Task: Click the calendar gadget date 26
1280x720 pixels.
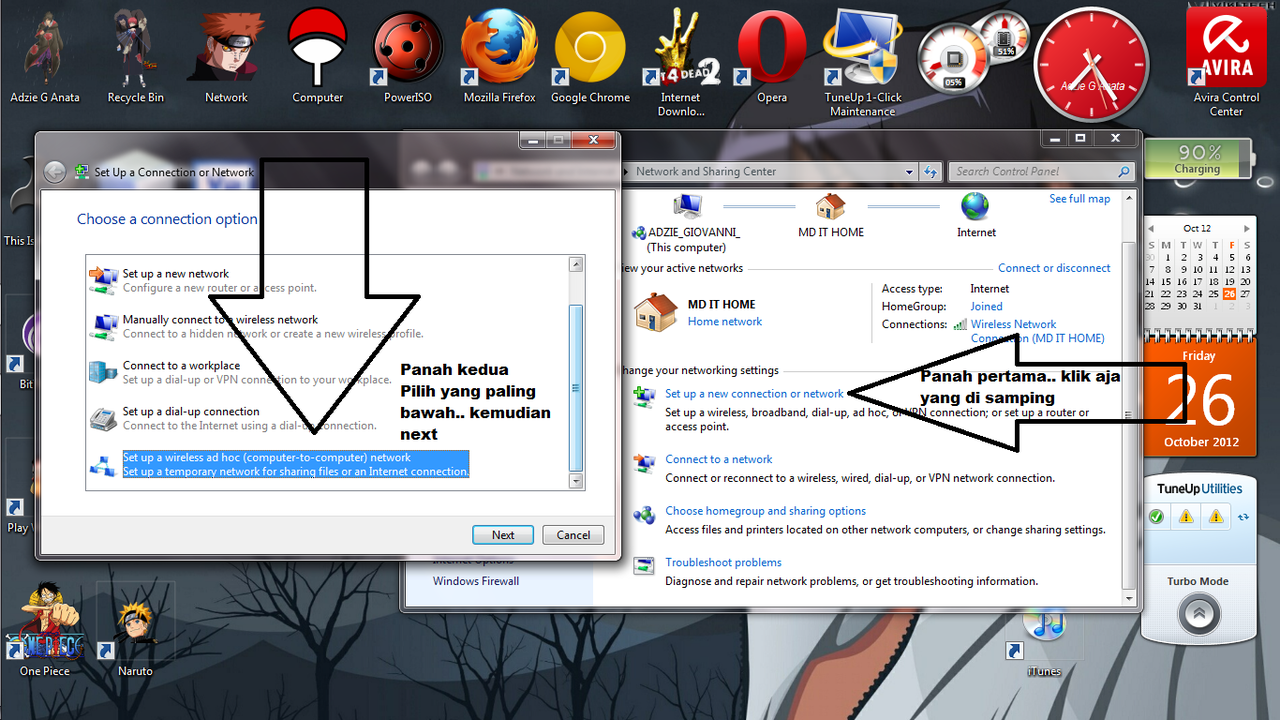Action: click(x=1229, y=294)
